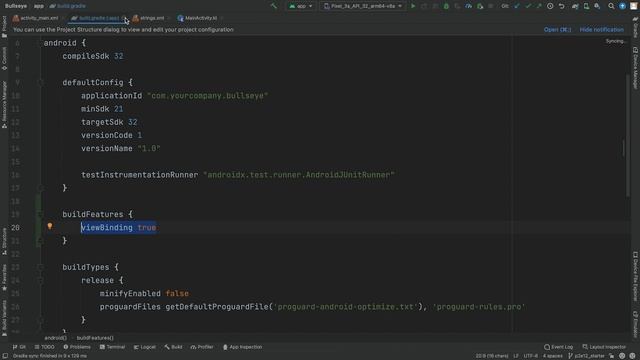640x360 pixels.
Task: Click the rollback undo arrow icon
Action: (x=562, y=6)
